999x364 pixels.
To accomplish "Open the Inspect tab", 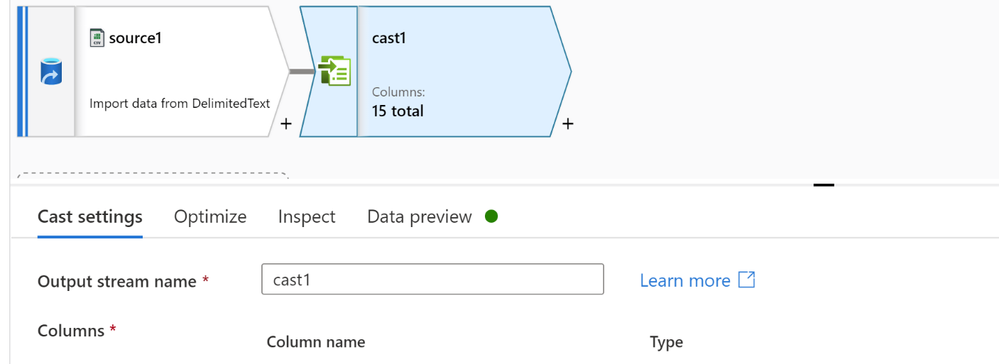I will pos(306,217).
